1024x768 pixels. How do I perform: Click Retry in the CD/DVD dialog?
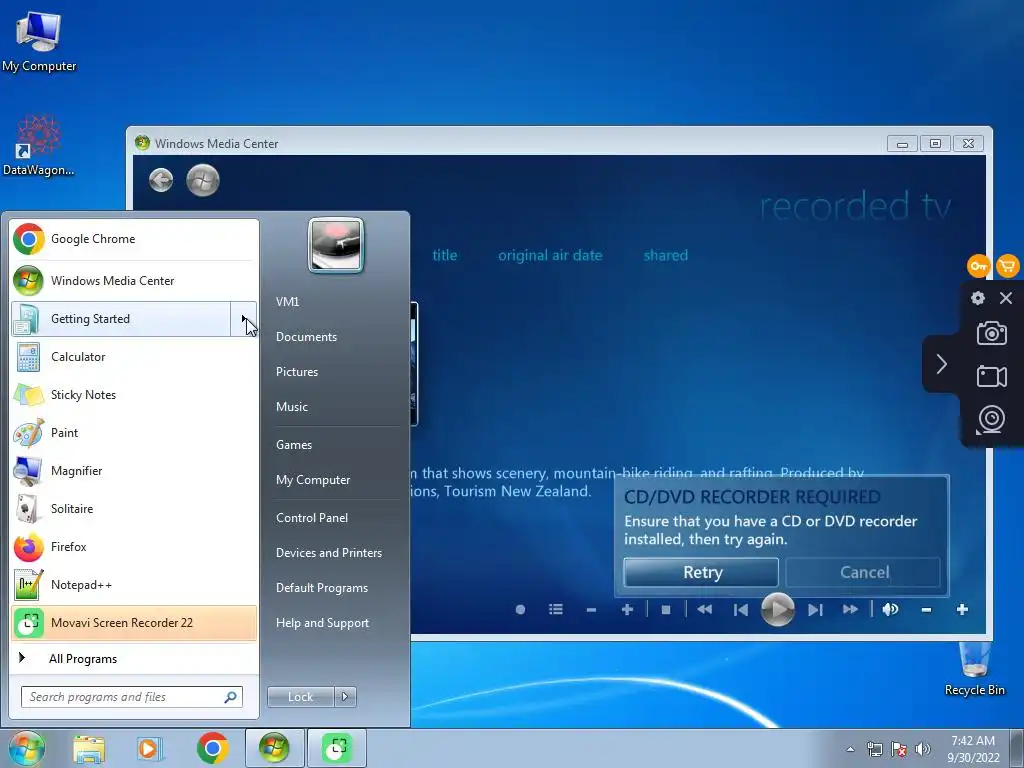pos(701,573)
